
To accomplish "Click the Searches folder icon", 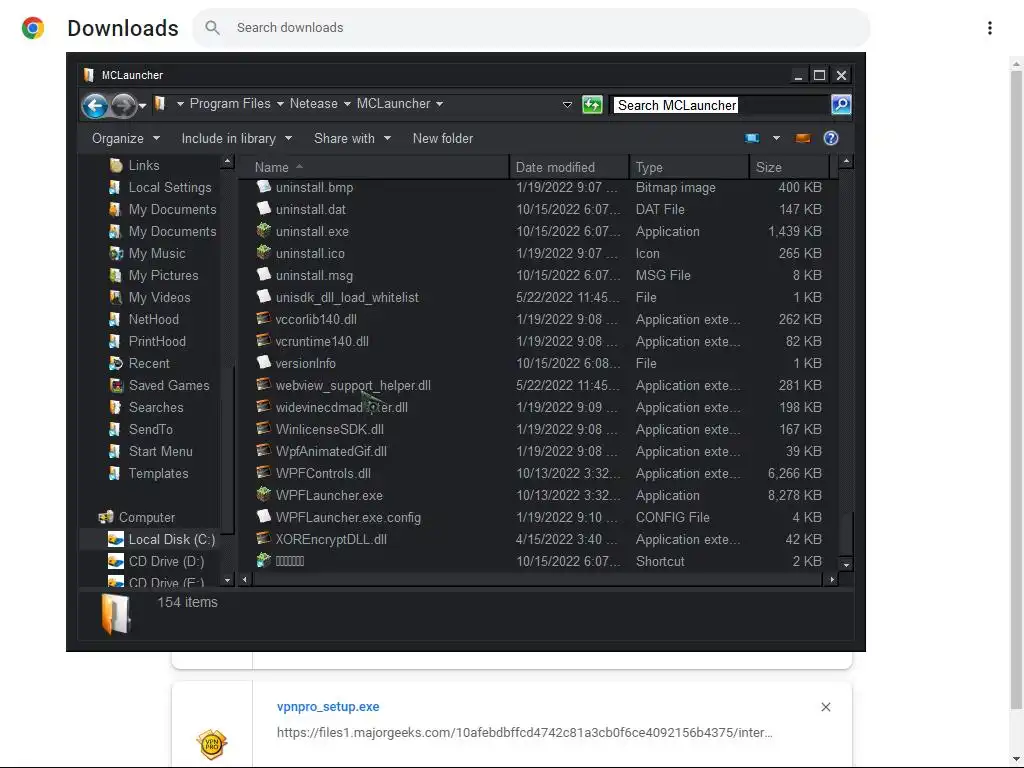I will tap(116, 408).
